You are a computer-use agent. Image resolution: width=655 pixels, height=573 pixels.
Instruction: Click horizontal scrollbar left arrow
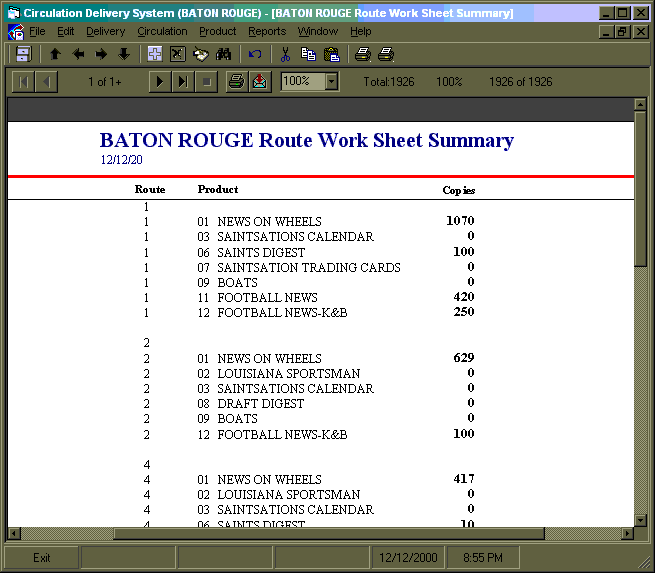14,533
